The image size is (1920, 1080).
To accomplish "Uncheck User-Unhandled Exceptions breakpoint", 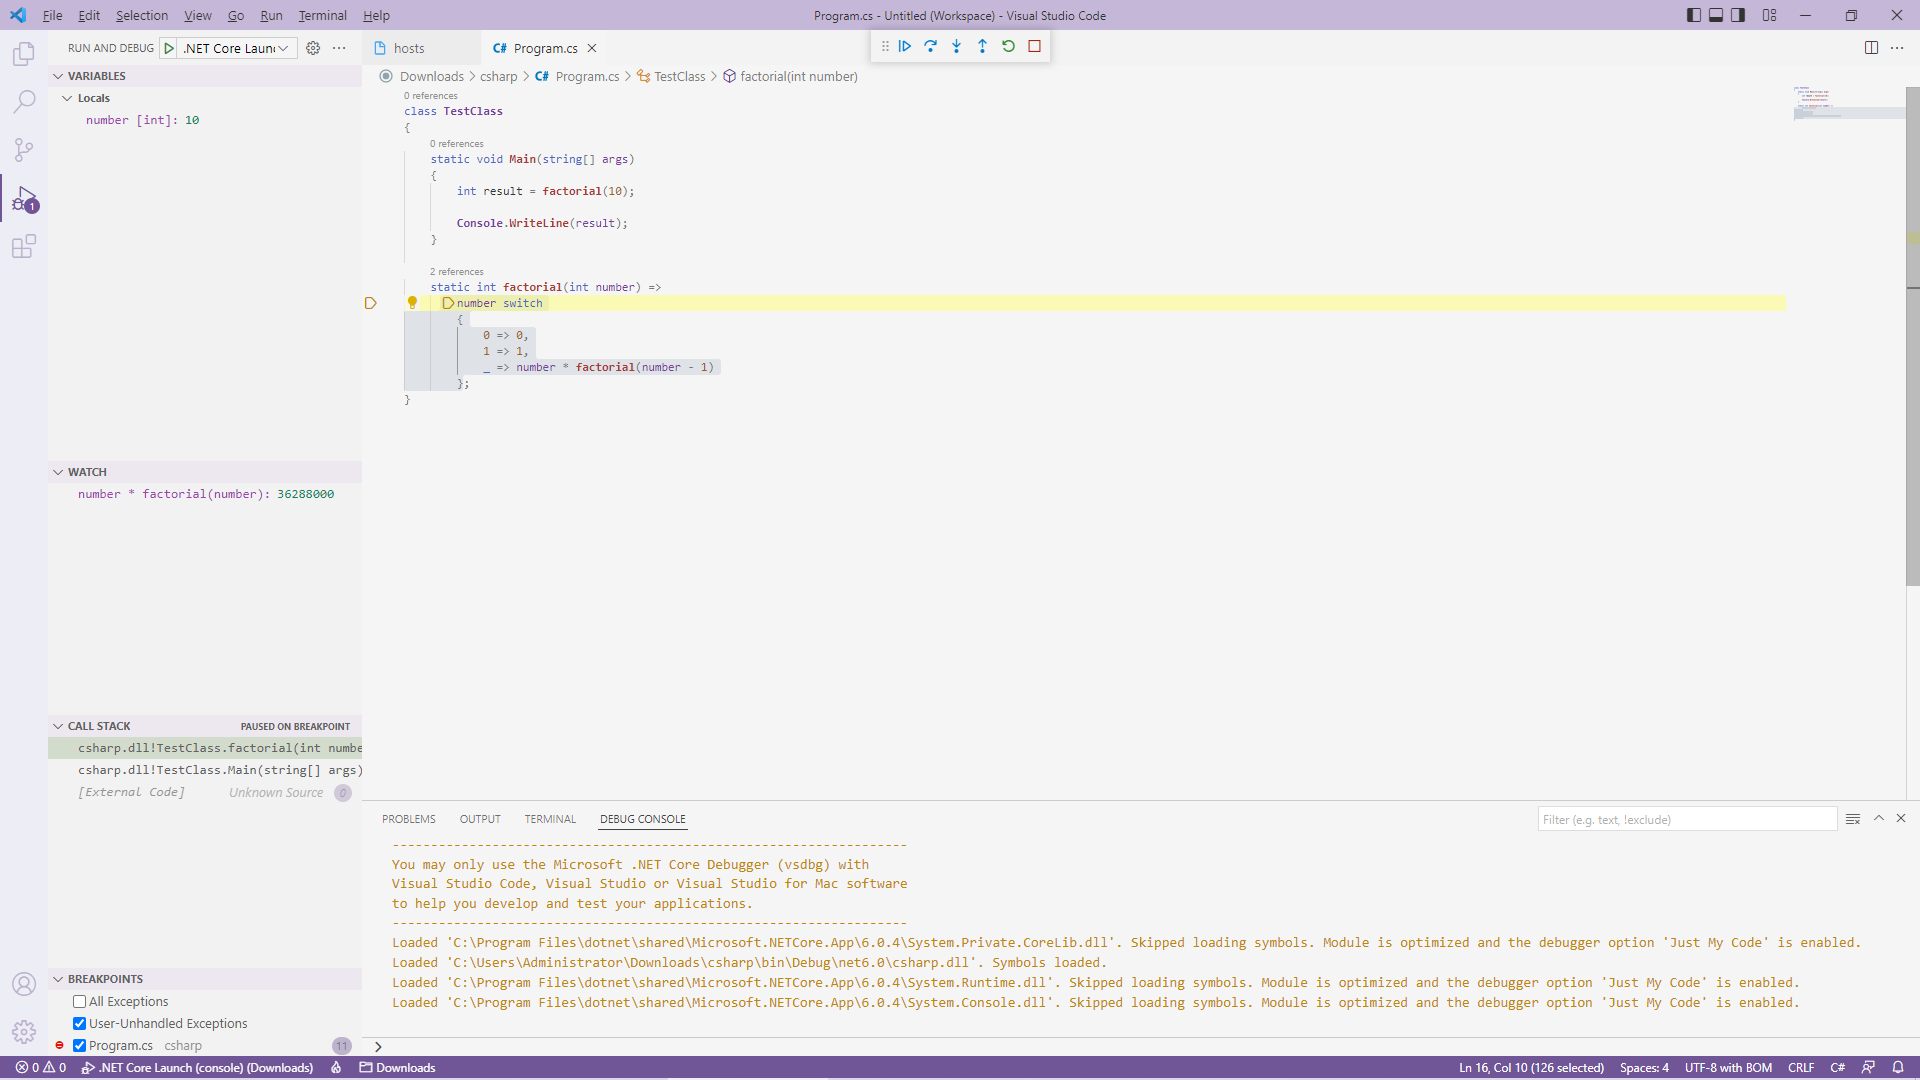I will click(79, 1024).
